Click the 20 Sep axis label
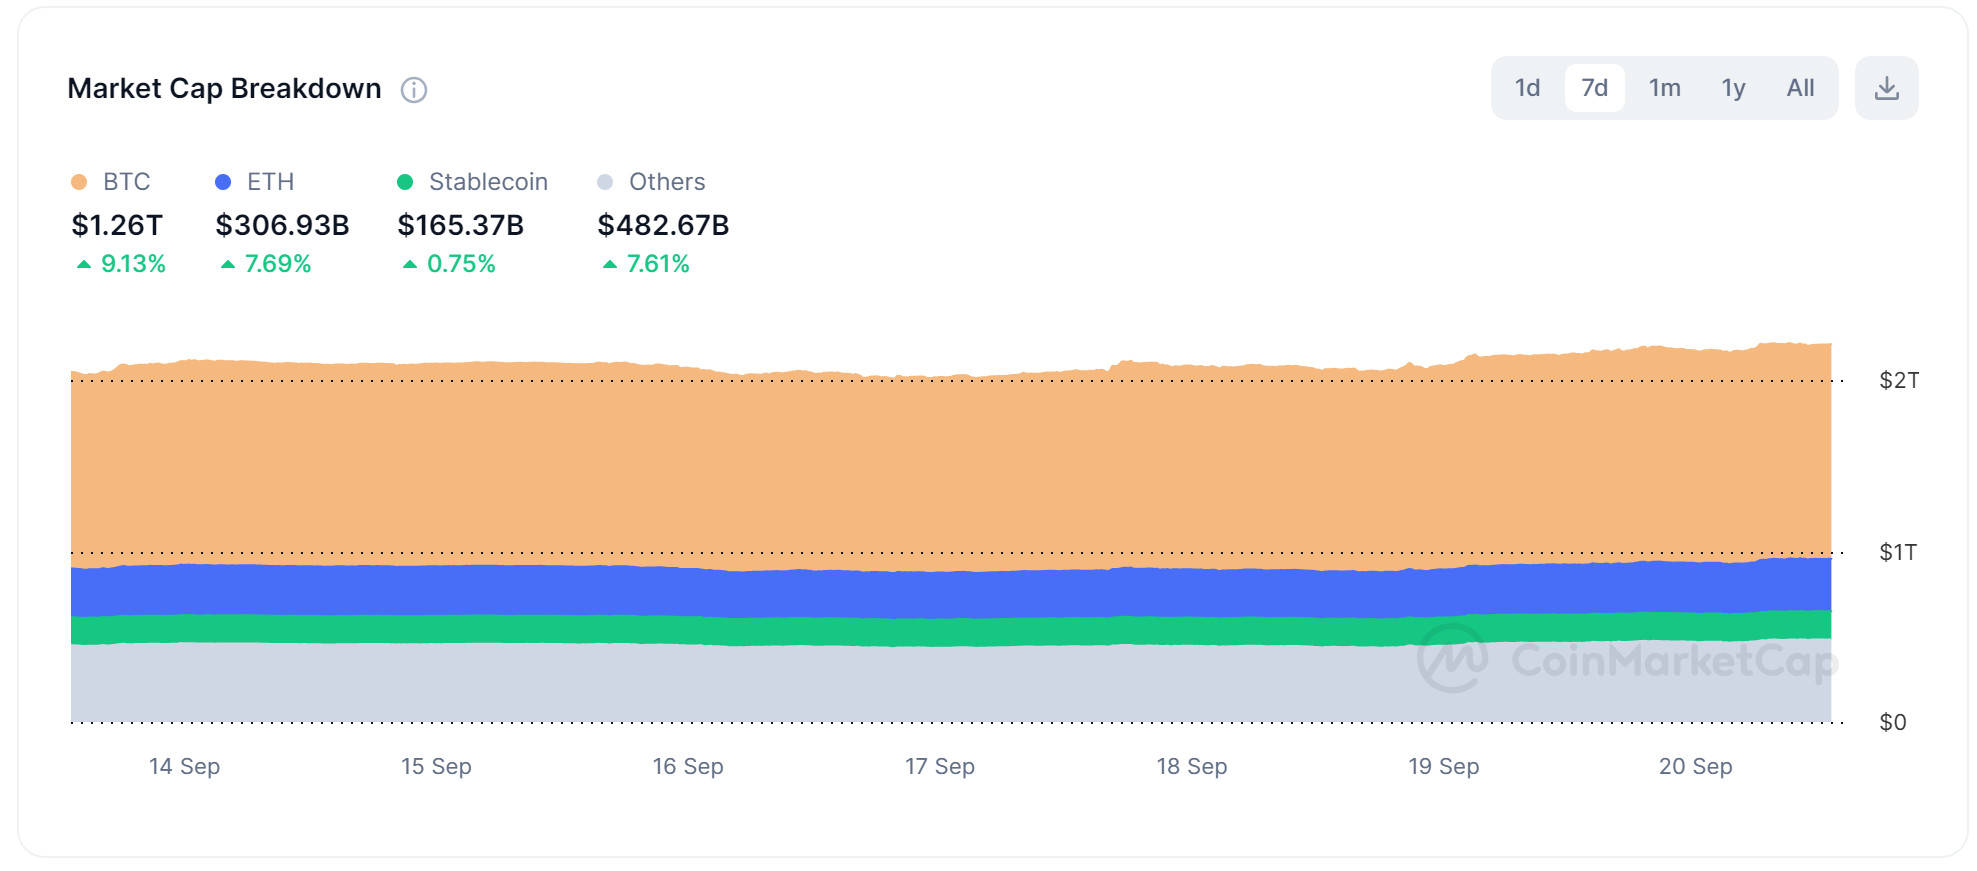1977x871 pixels. coord(1696,766)
